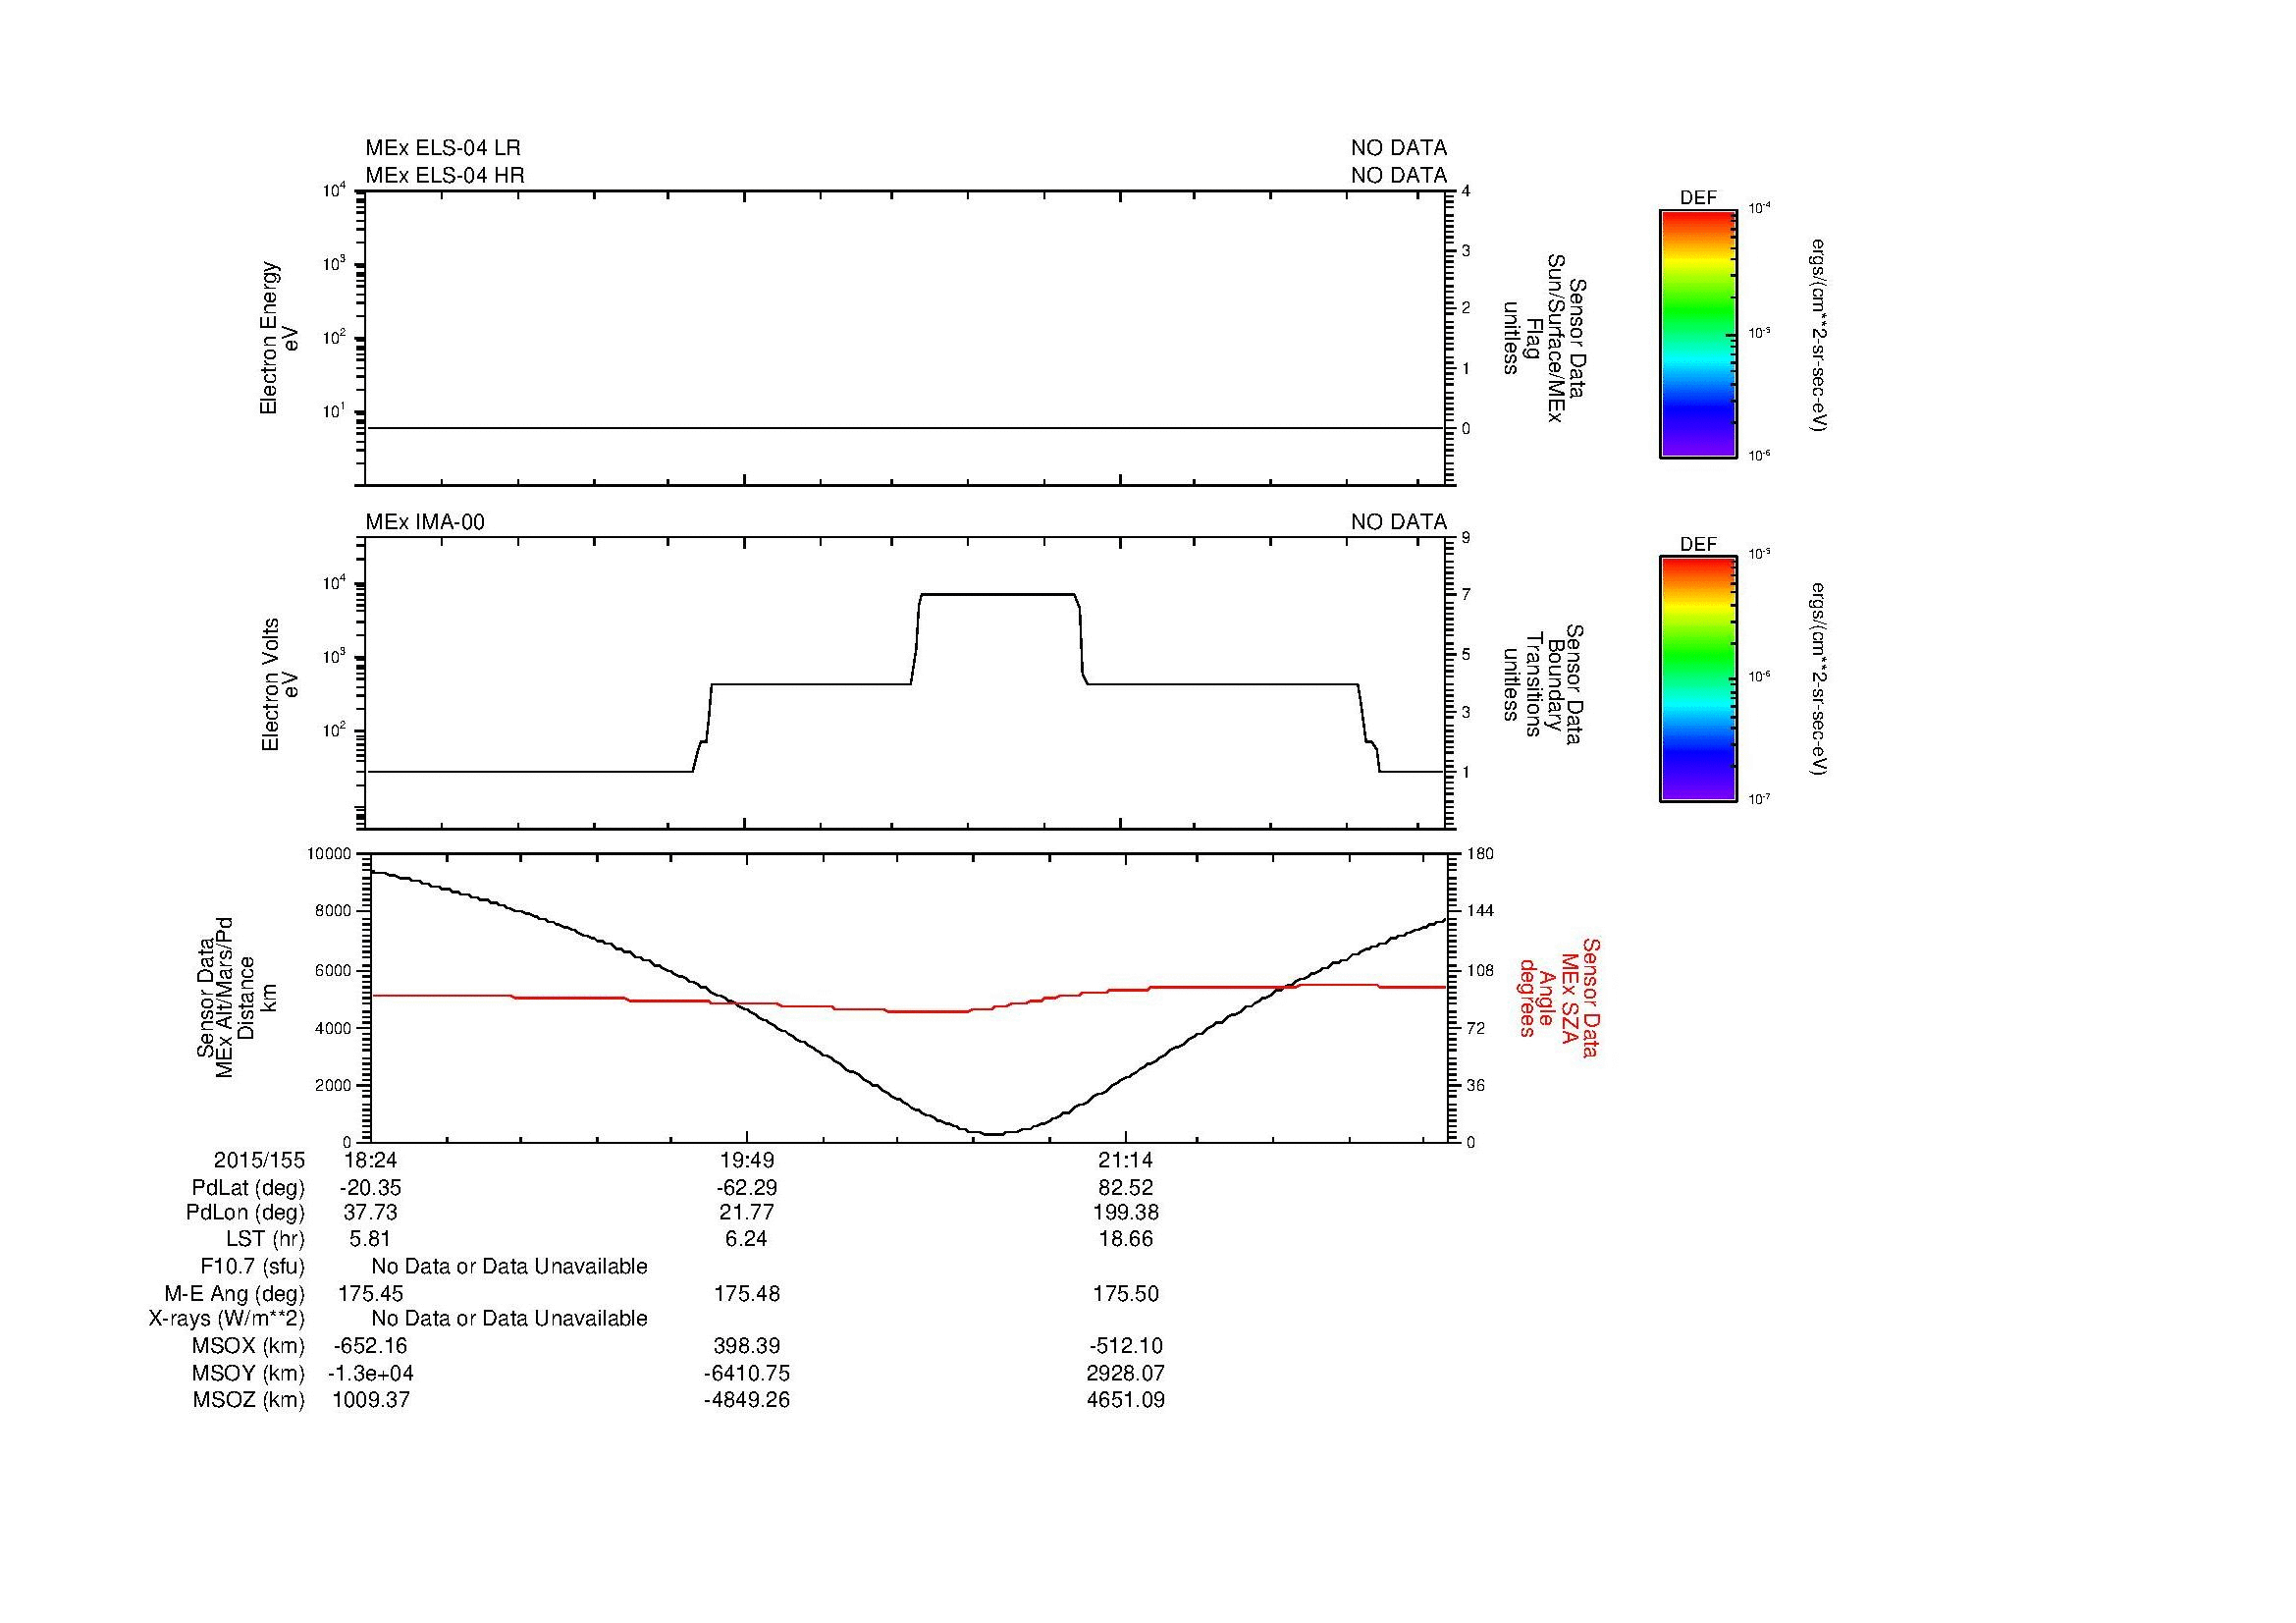Click X-rays No Data or Data Unavailable
Viewport: 2296px width, 1623px height.
point(509,1319)
